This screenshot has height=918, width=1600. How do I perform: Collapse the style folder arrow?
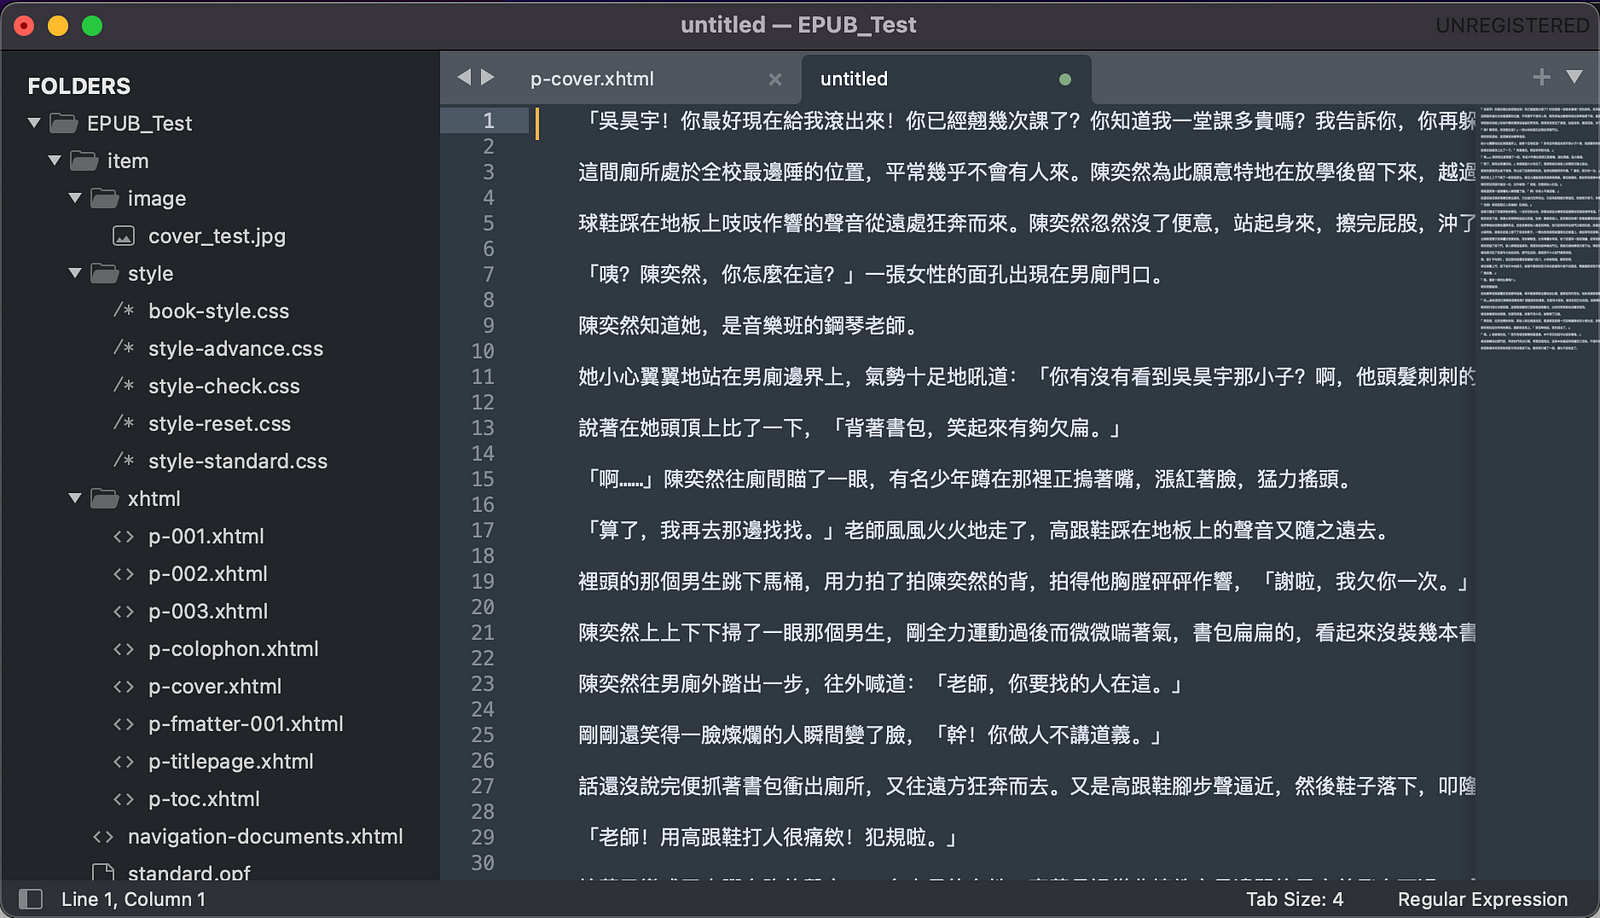(75, 273)
